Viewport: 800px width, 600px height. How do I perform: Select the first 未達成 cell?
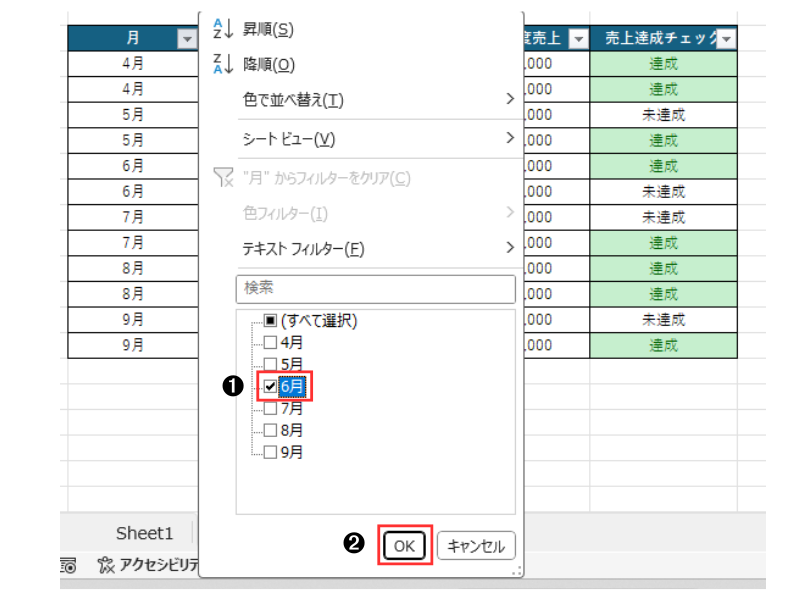point(663,114)
